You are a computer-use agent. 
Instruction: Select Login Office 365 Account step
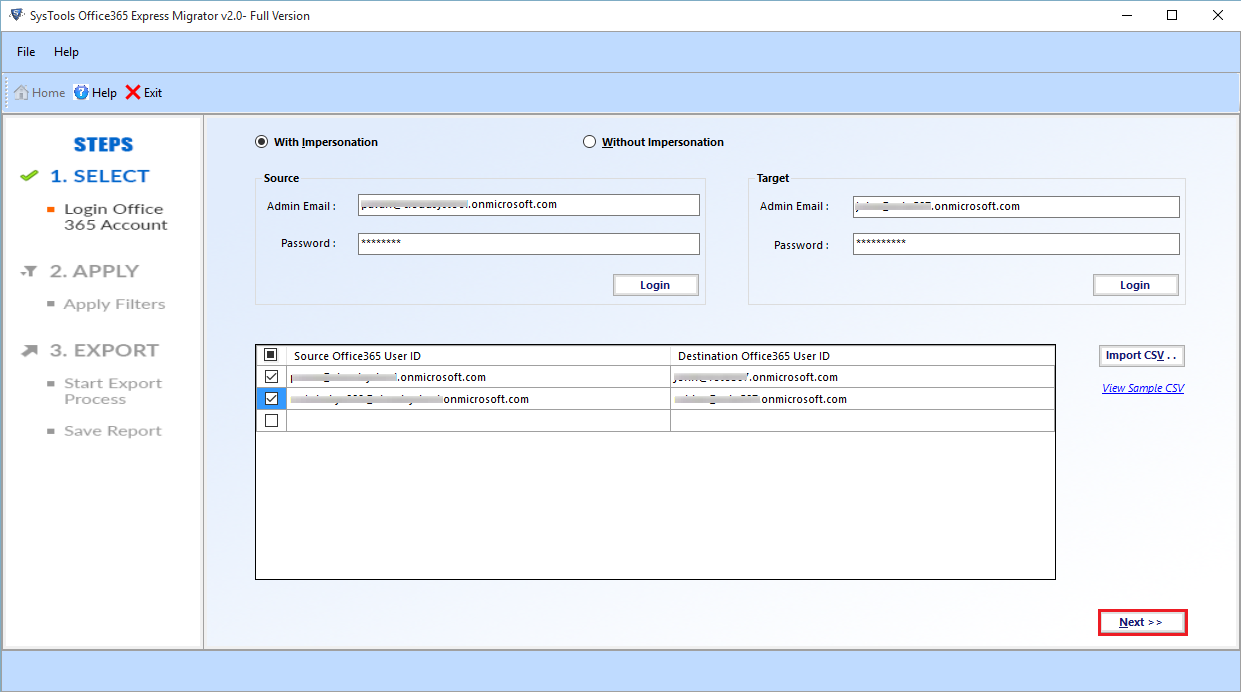(x=115, y=217)
